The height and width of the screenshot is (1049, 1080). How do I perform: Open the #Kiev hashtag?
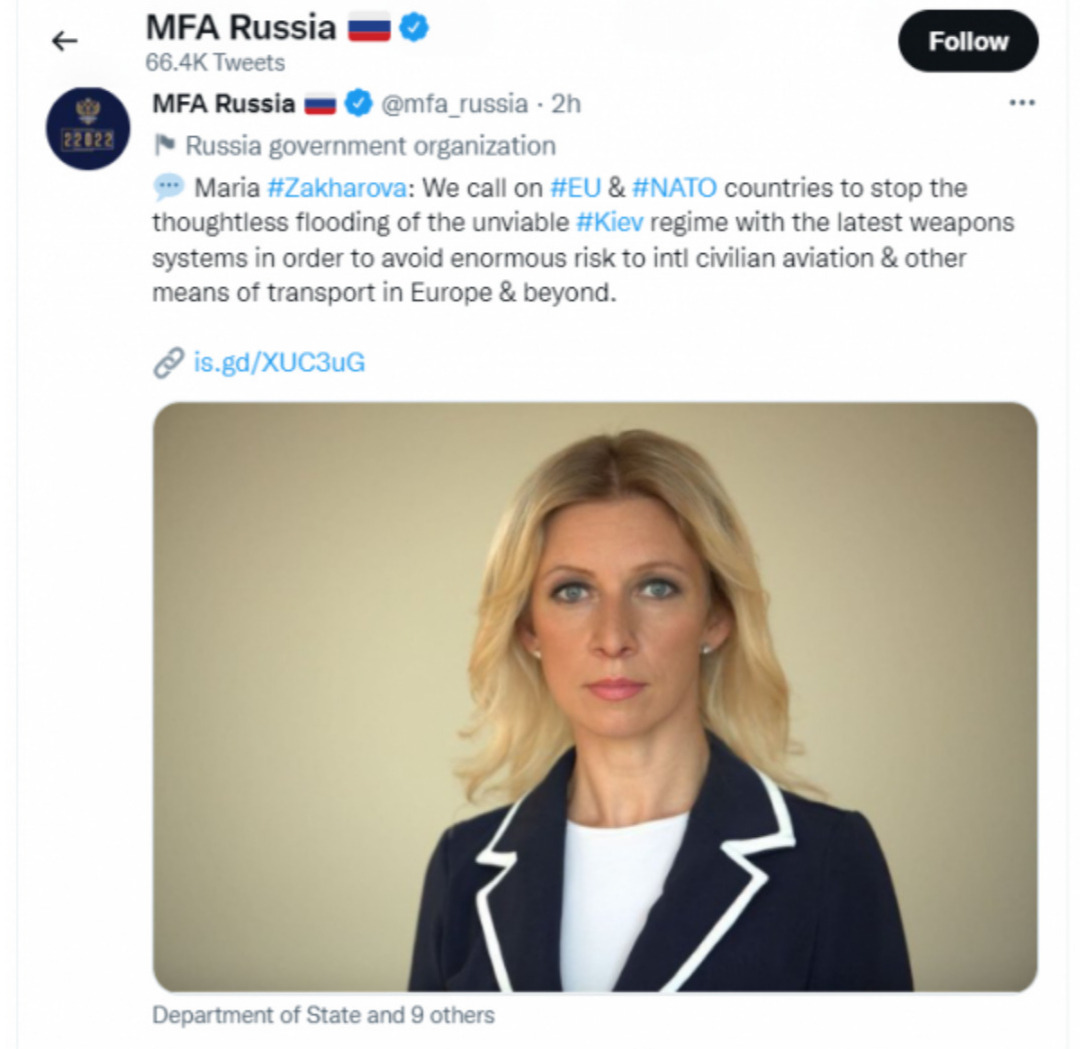[x=610, y=222]
